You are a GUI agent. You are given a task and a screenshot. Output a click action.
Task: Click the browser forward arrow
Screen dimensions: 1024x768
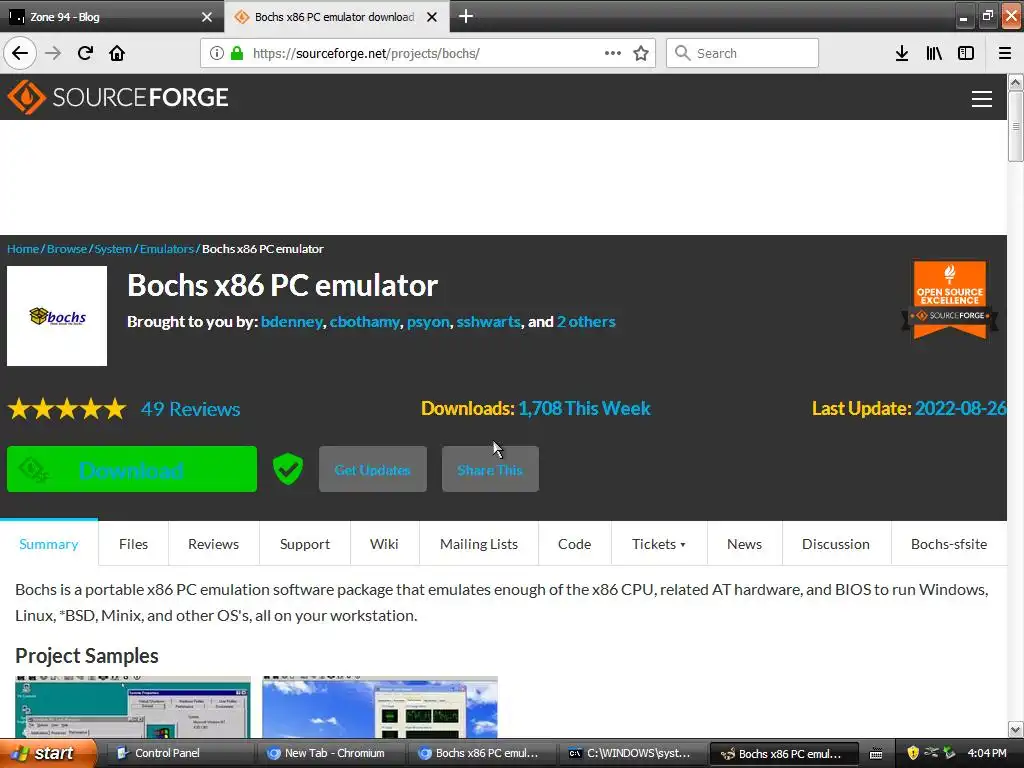point(53,53)
